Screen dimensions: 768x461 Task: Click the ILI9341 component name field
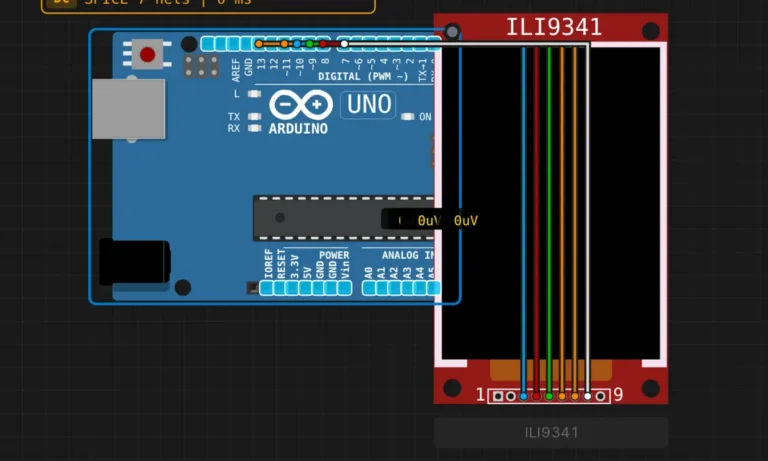(551, 433)
